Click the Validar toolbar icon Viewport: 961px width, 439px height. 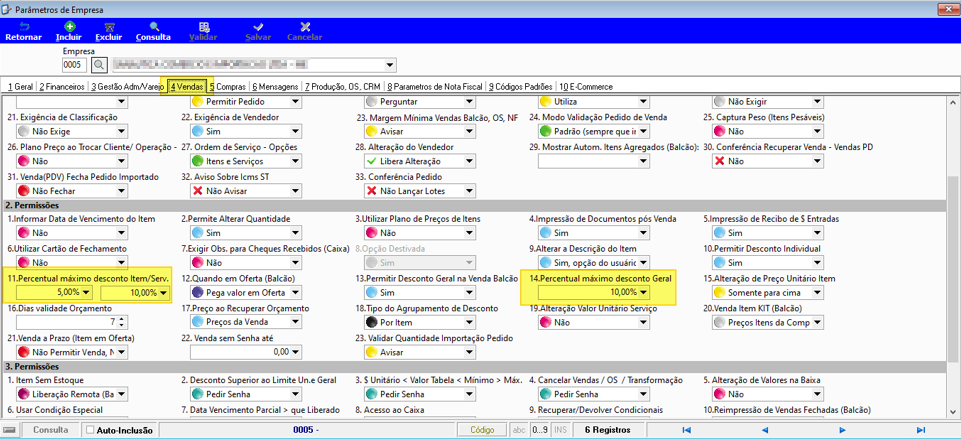[x=203, y=27]
